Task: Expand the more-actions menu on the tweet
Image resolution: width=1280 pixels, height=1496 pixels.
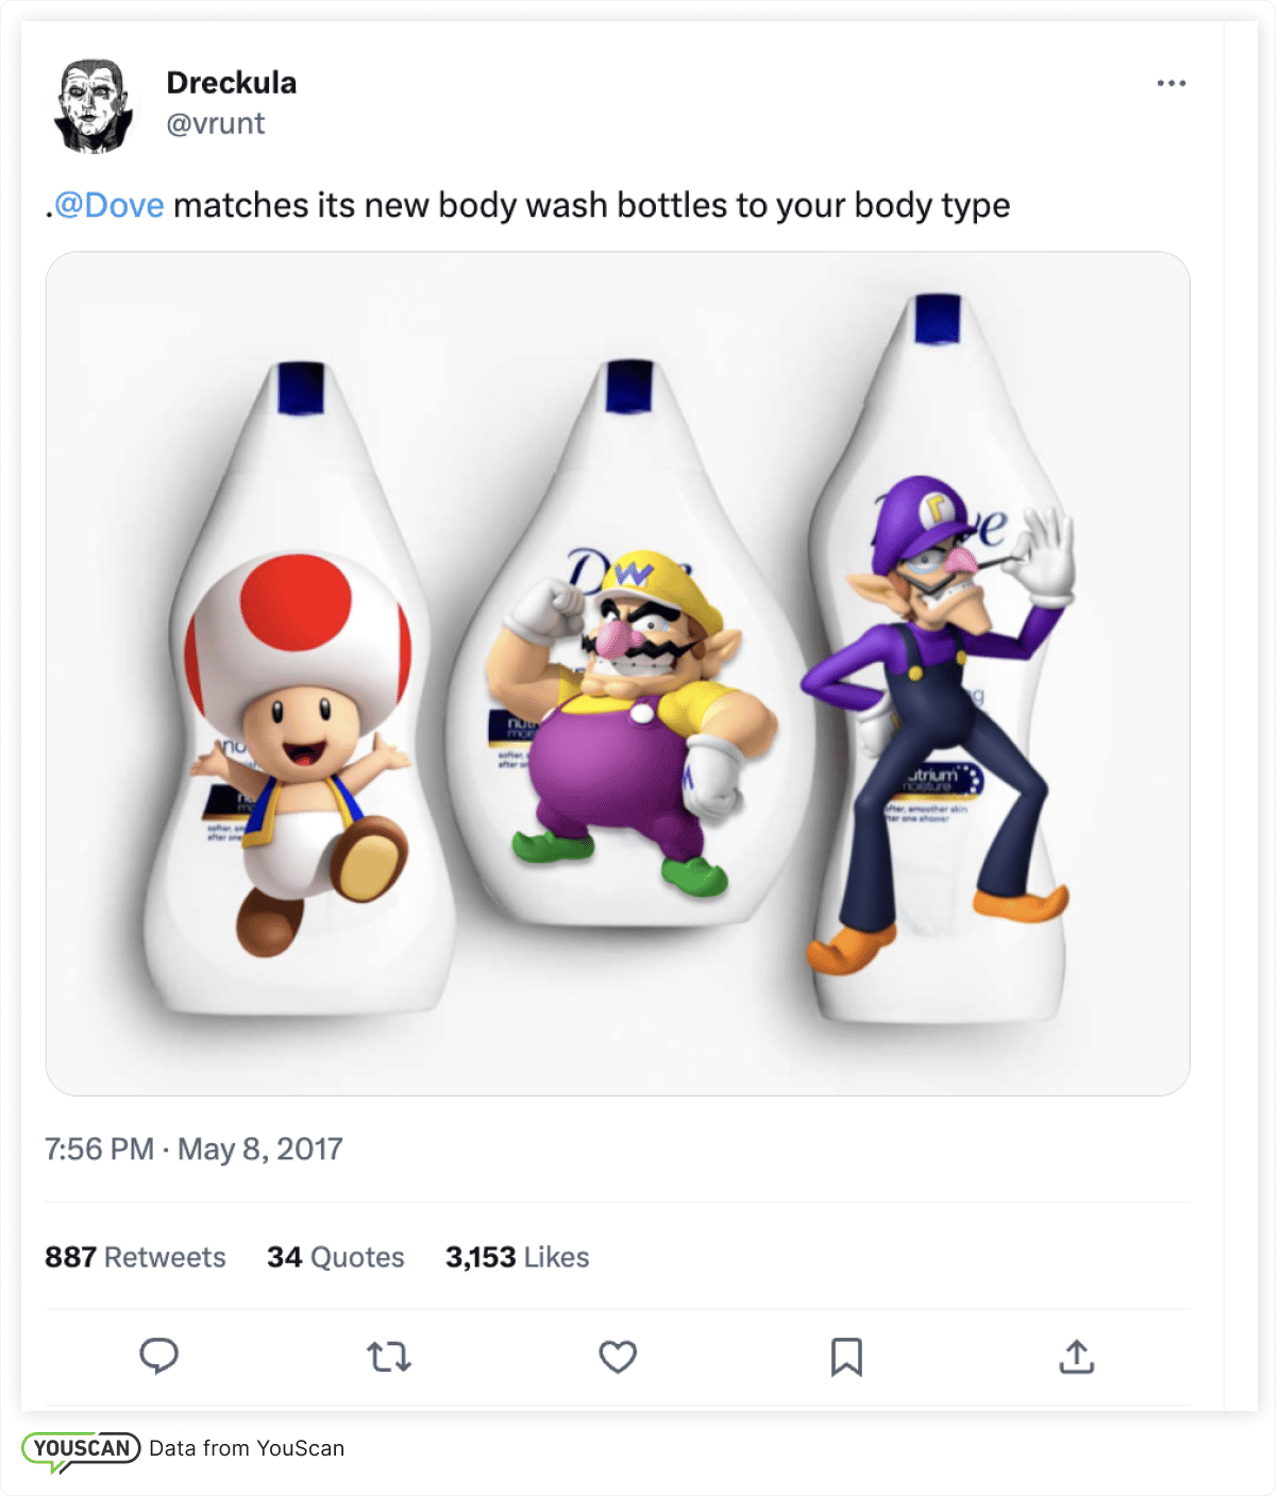Action: pos(1172,84)
